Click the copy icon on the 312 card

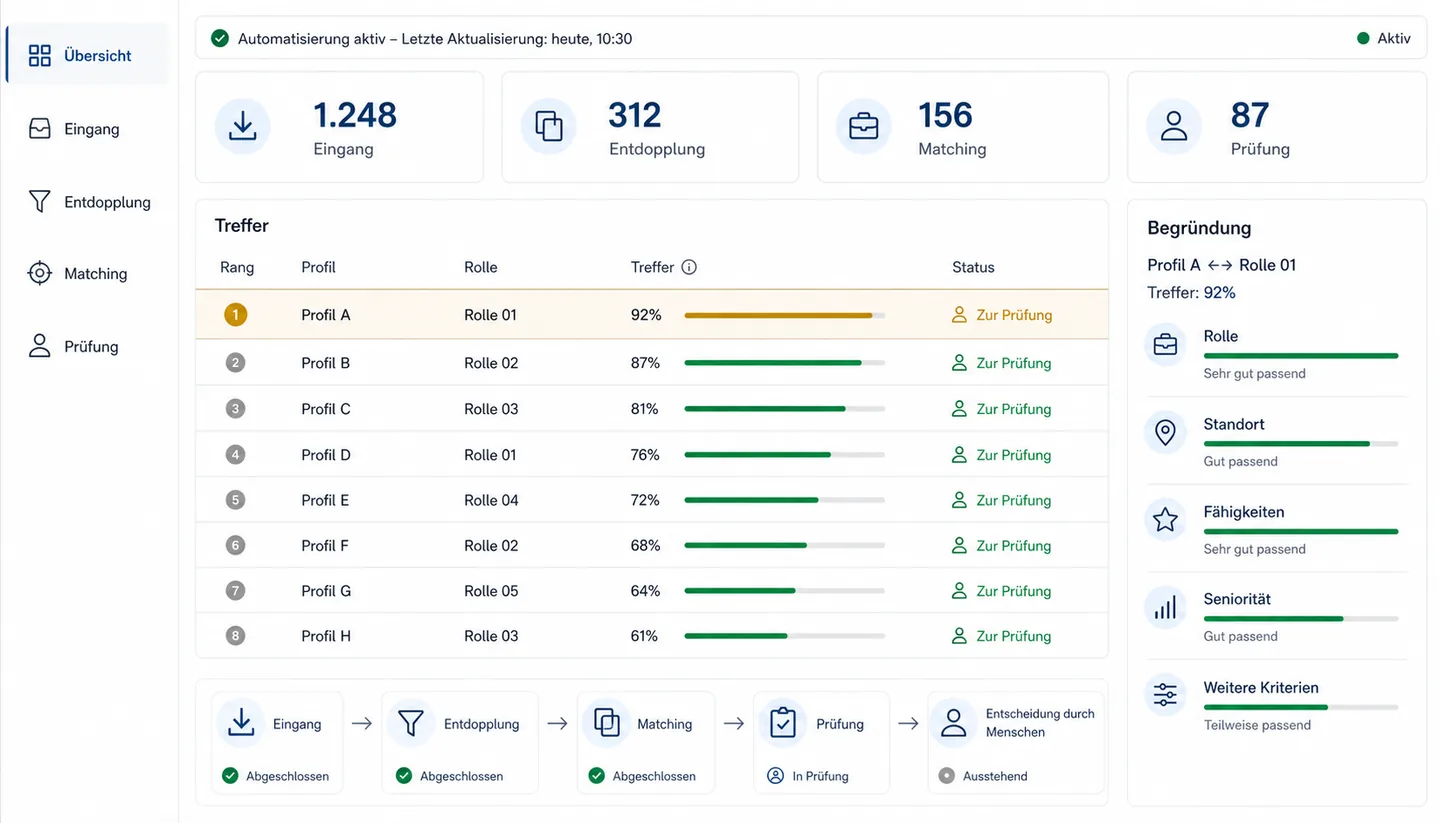(x=549, y=126)
